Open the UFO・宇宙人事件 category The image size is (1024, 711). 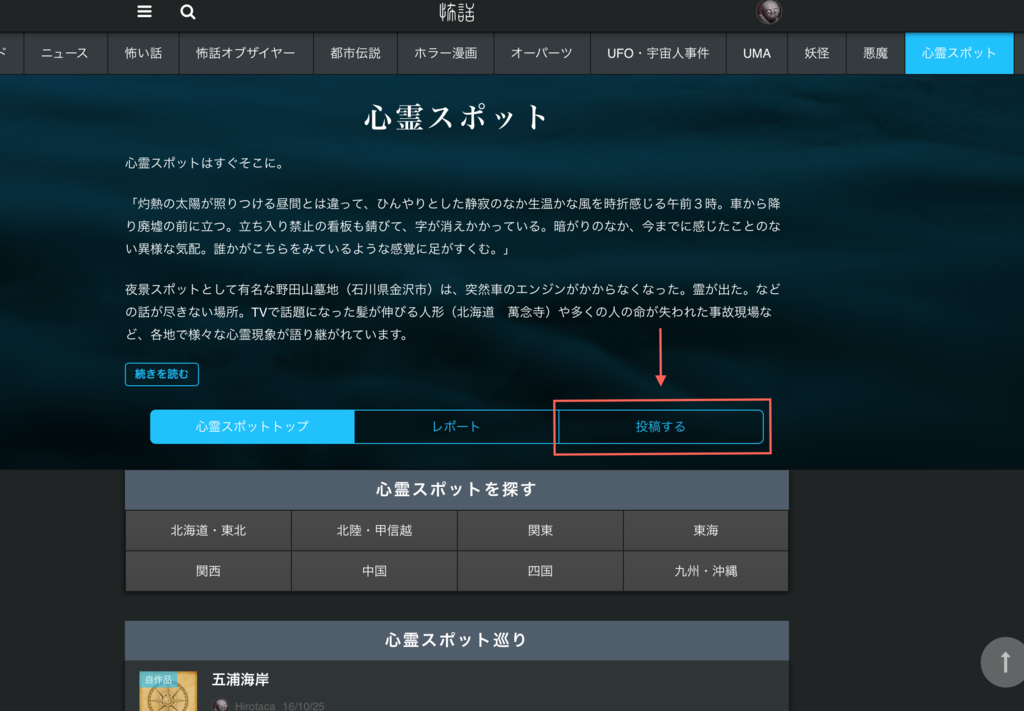(x=657, y=53)
